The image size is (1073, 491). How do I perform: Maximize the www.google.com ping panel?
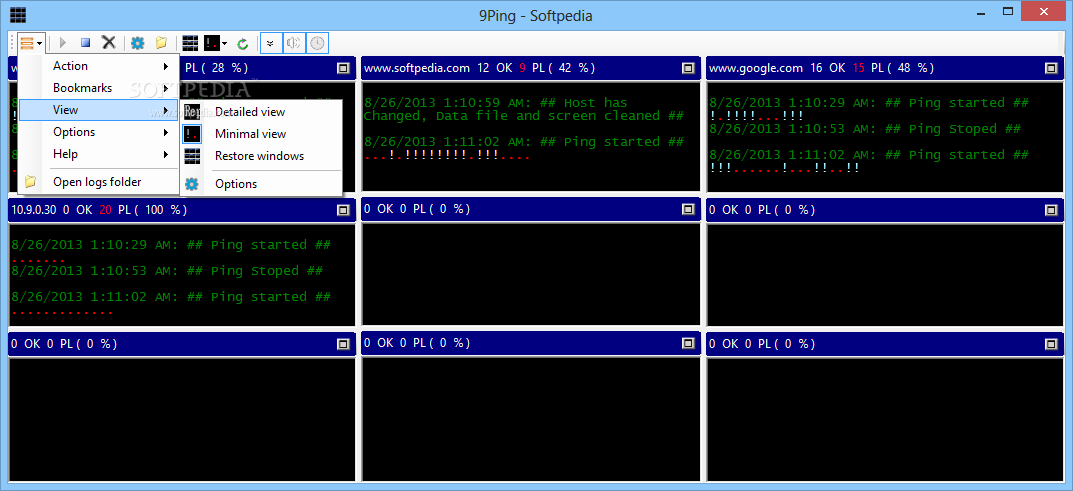pos(1051,68)
